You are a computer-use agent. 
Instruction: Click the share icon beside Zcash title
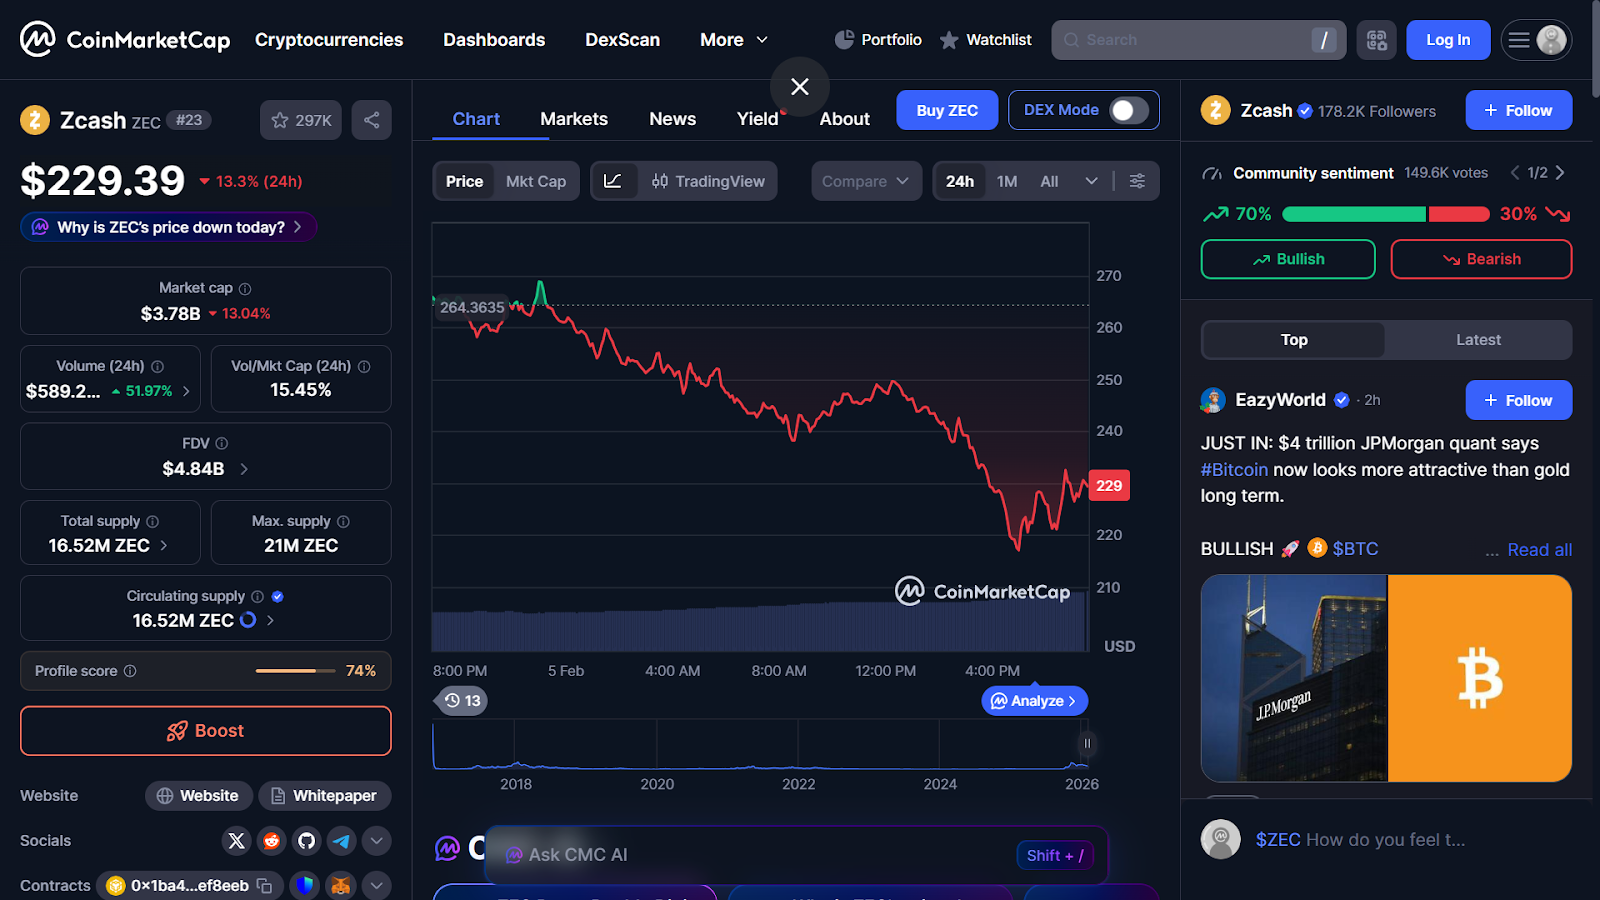point(371,120)
